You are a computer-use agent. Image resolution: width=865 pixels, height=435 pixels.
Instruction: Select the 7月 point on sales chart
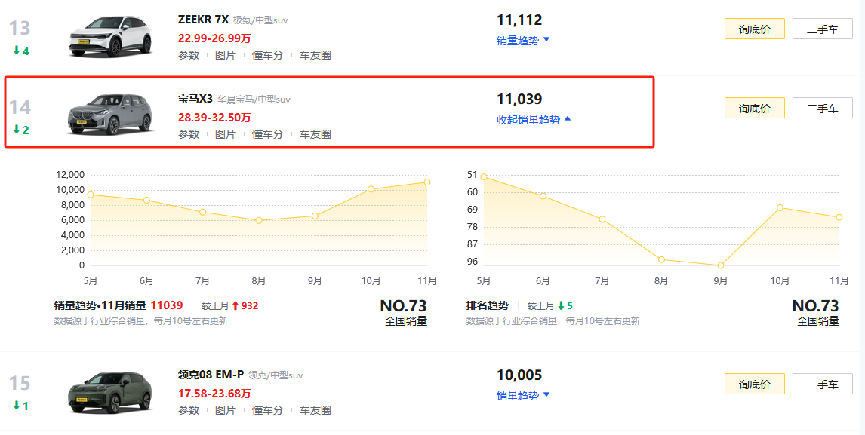[x=203, y=212]
